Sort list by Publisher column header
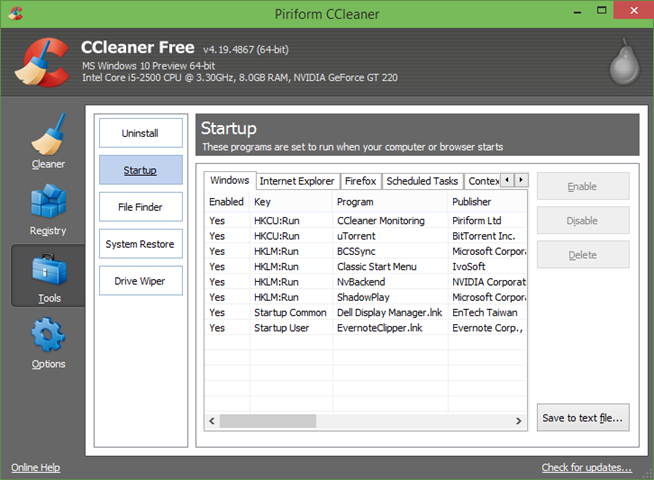This screenshot has width=654, height=480. (x=487, y=202)
